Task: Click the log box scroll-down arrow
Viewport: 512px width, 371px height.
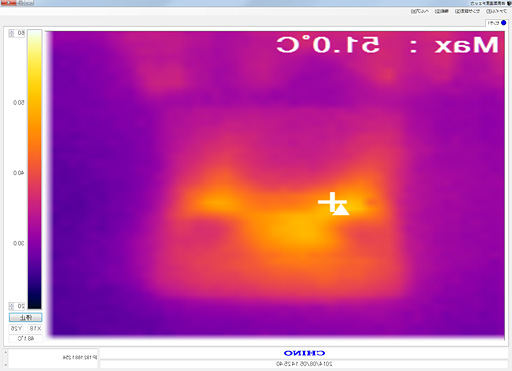Action: (5, 364)
